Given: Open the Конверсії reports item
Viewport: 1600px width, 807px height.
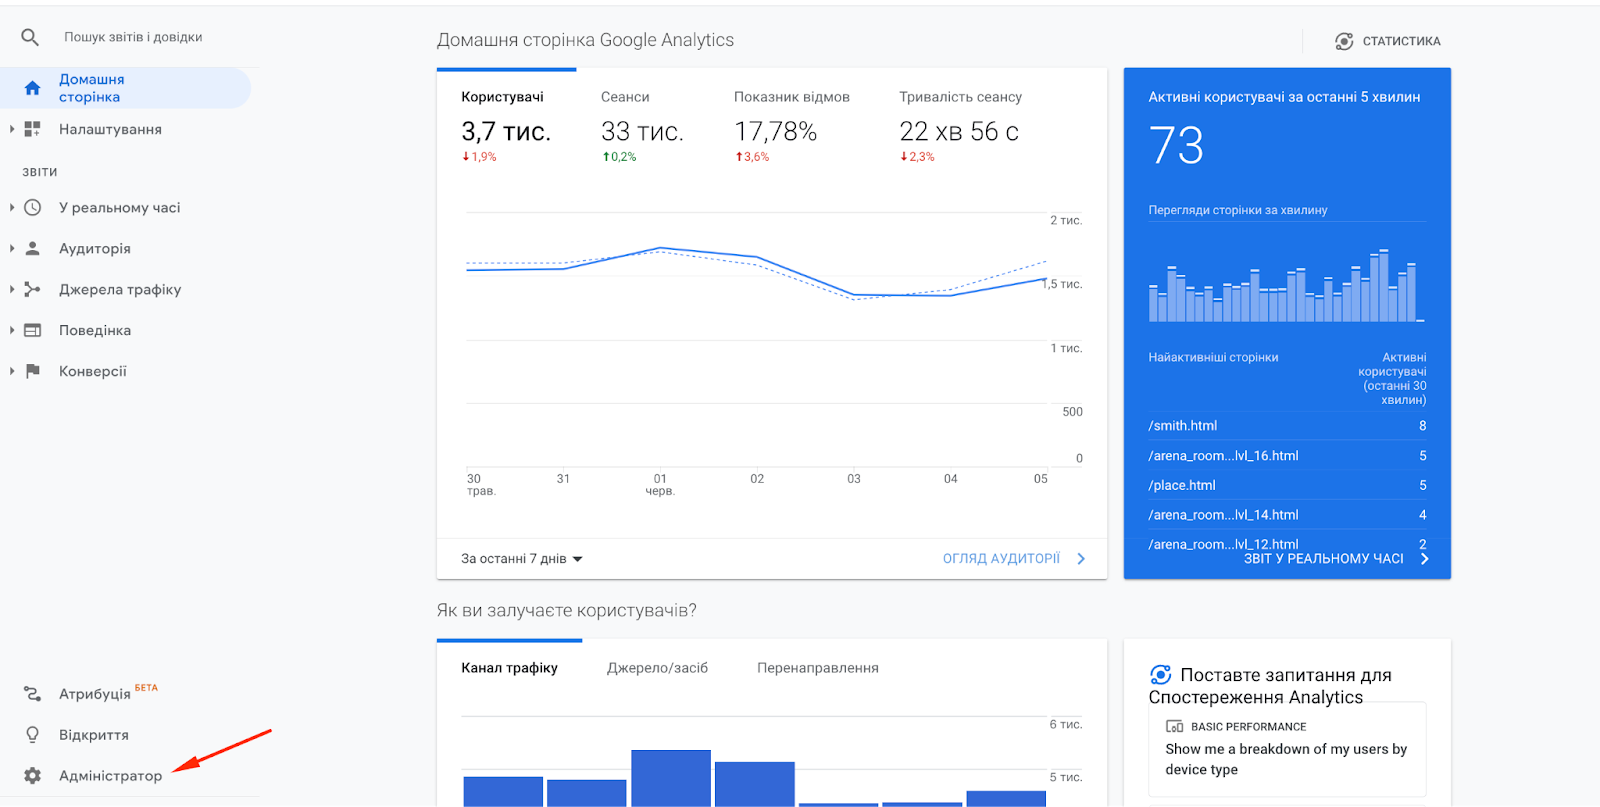Looking at the screenshot, I should pyautogui.click(x=93, y=371).
